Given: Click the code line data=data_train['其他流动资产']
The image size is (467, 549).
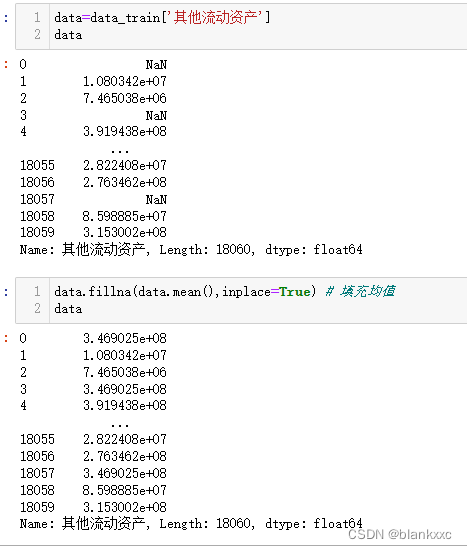Looking at the screenshot, I should (x=162, y=17).
